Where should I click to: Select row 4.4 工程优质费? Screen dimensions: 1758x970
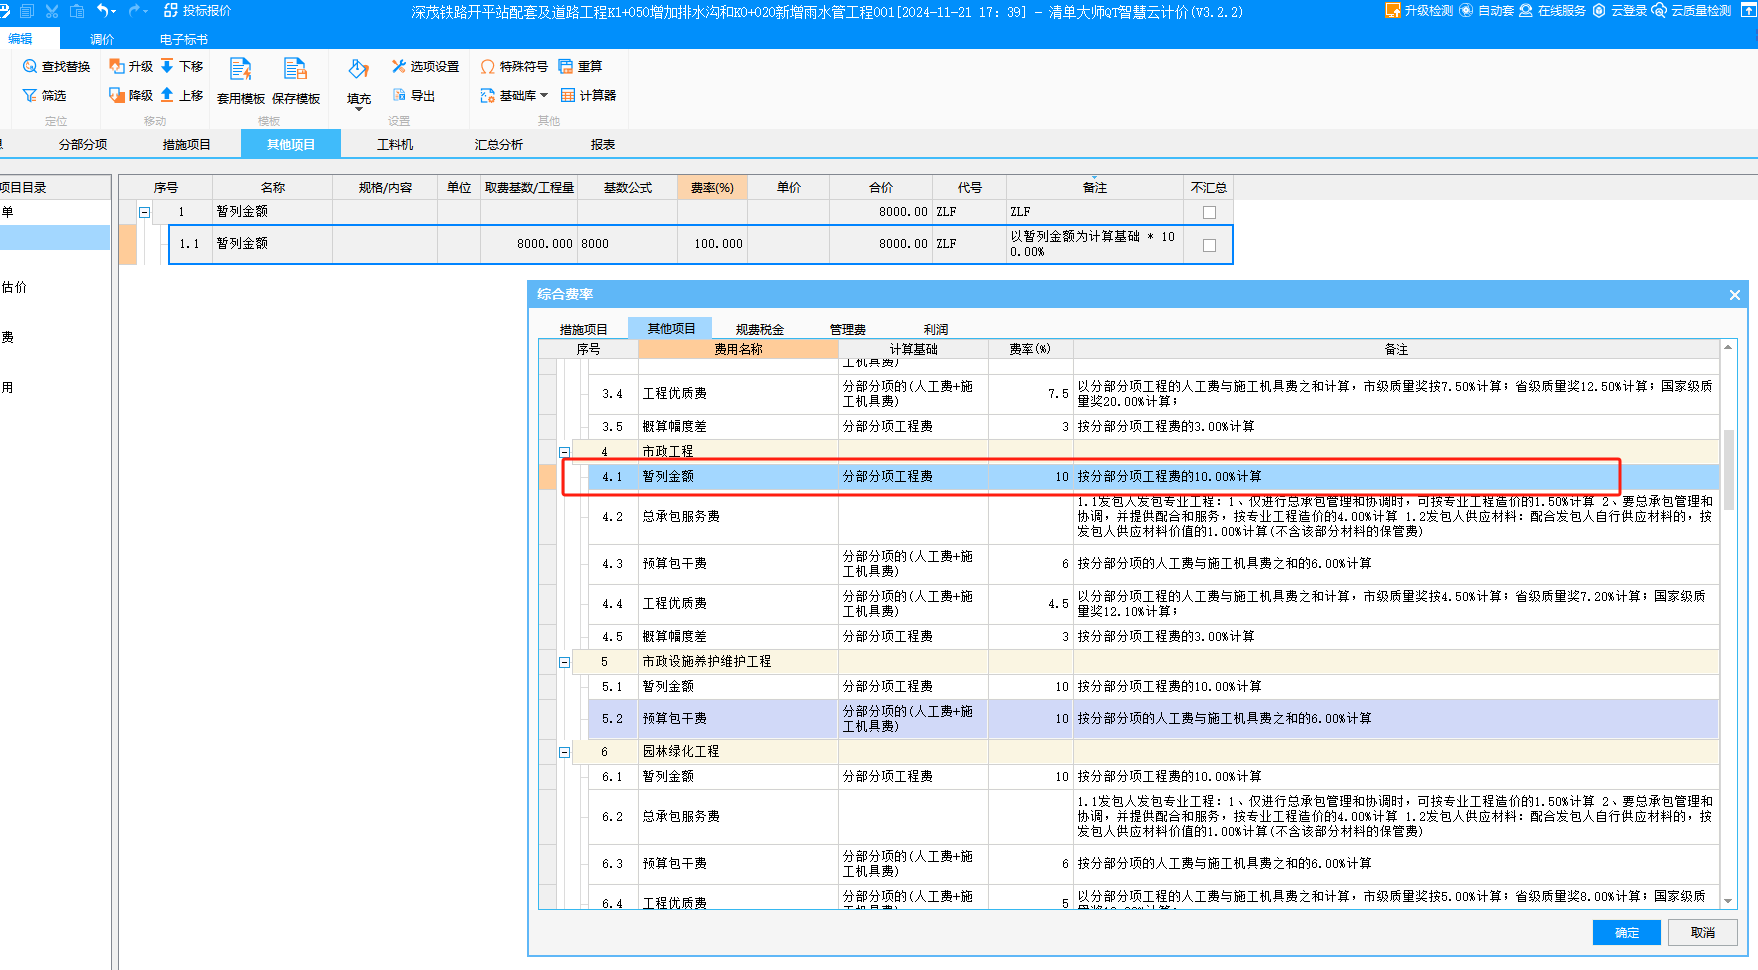point(1153,604)
